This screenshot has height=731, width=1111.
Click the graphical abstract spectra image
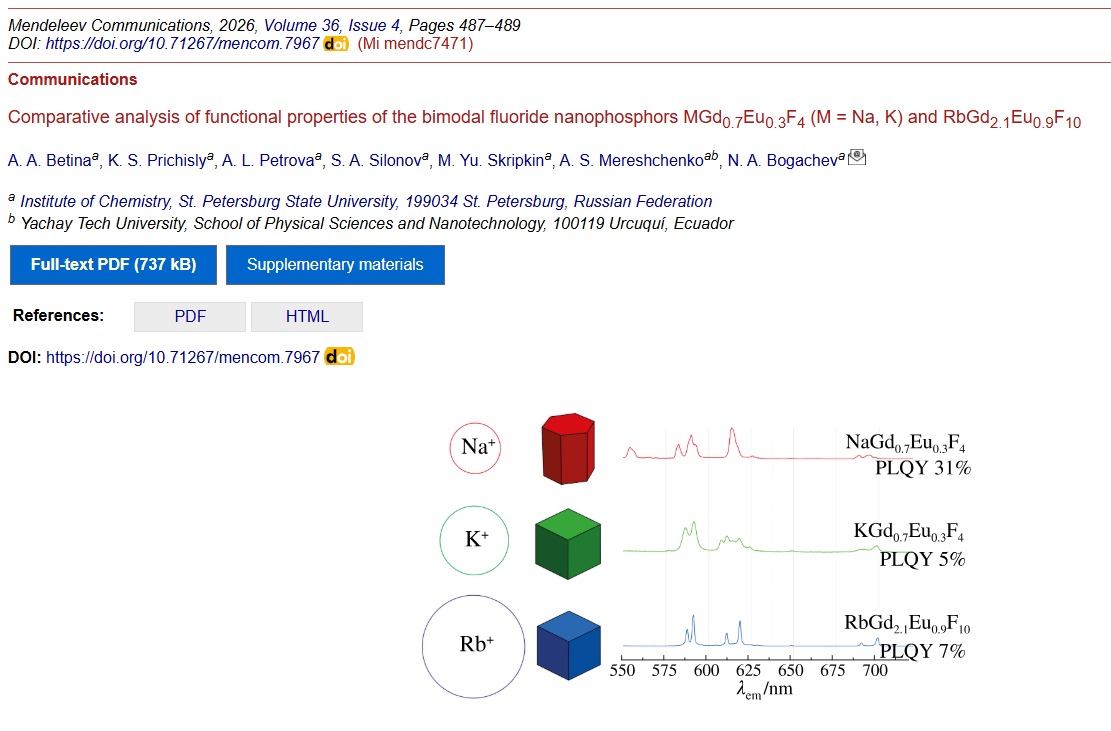pos(696,555)
